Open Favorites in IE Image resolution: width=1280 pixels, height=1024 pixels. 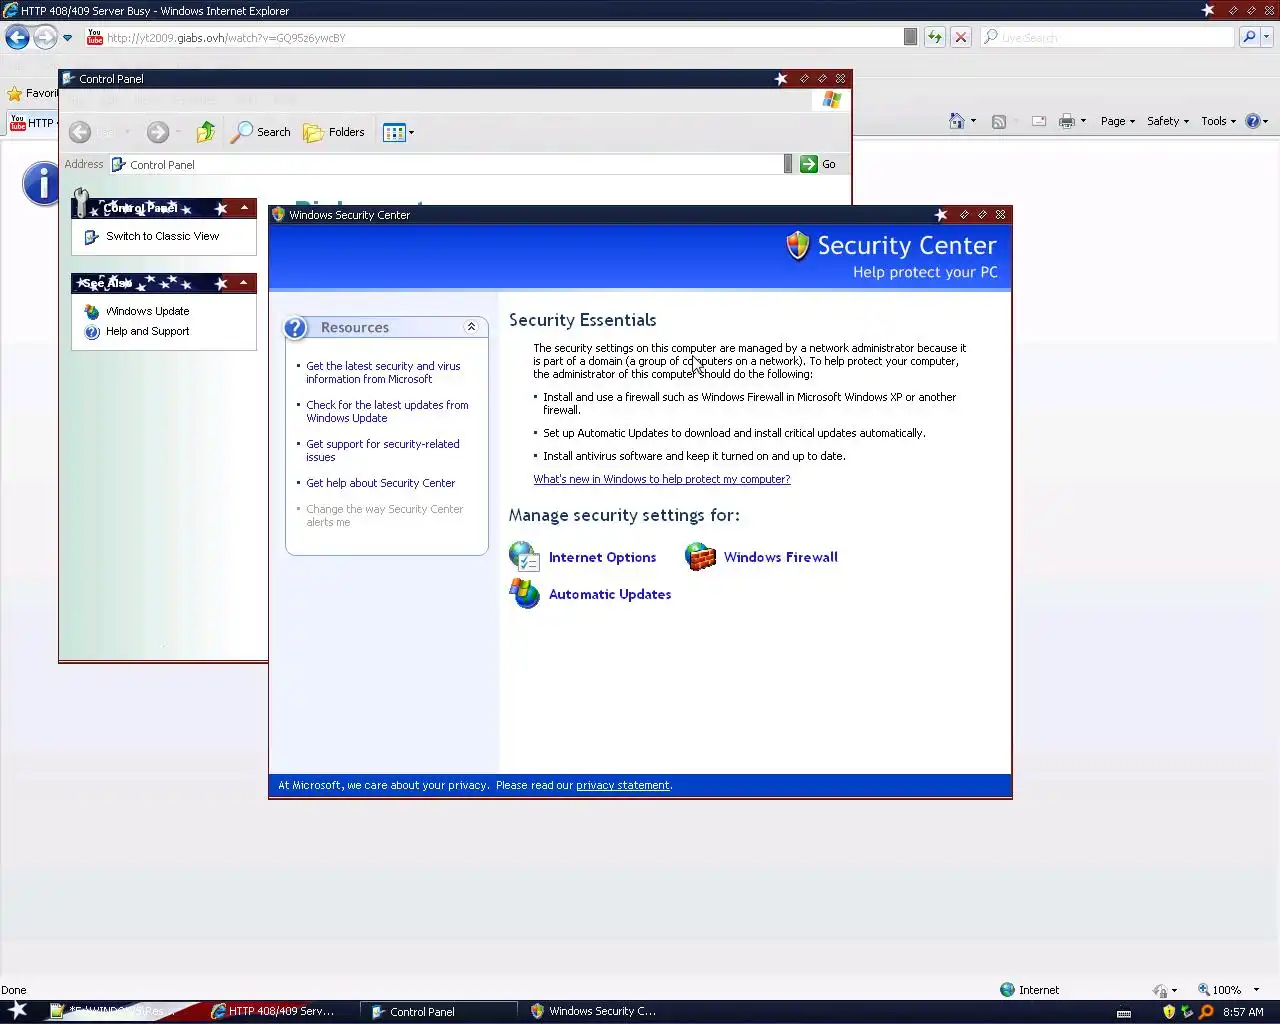(x=32, y=93)
